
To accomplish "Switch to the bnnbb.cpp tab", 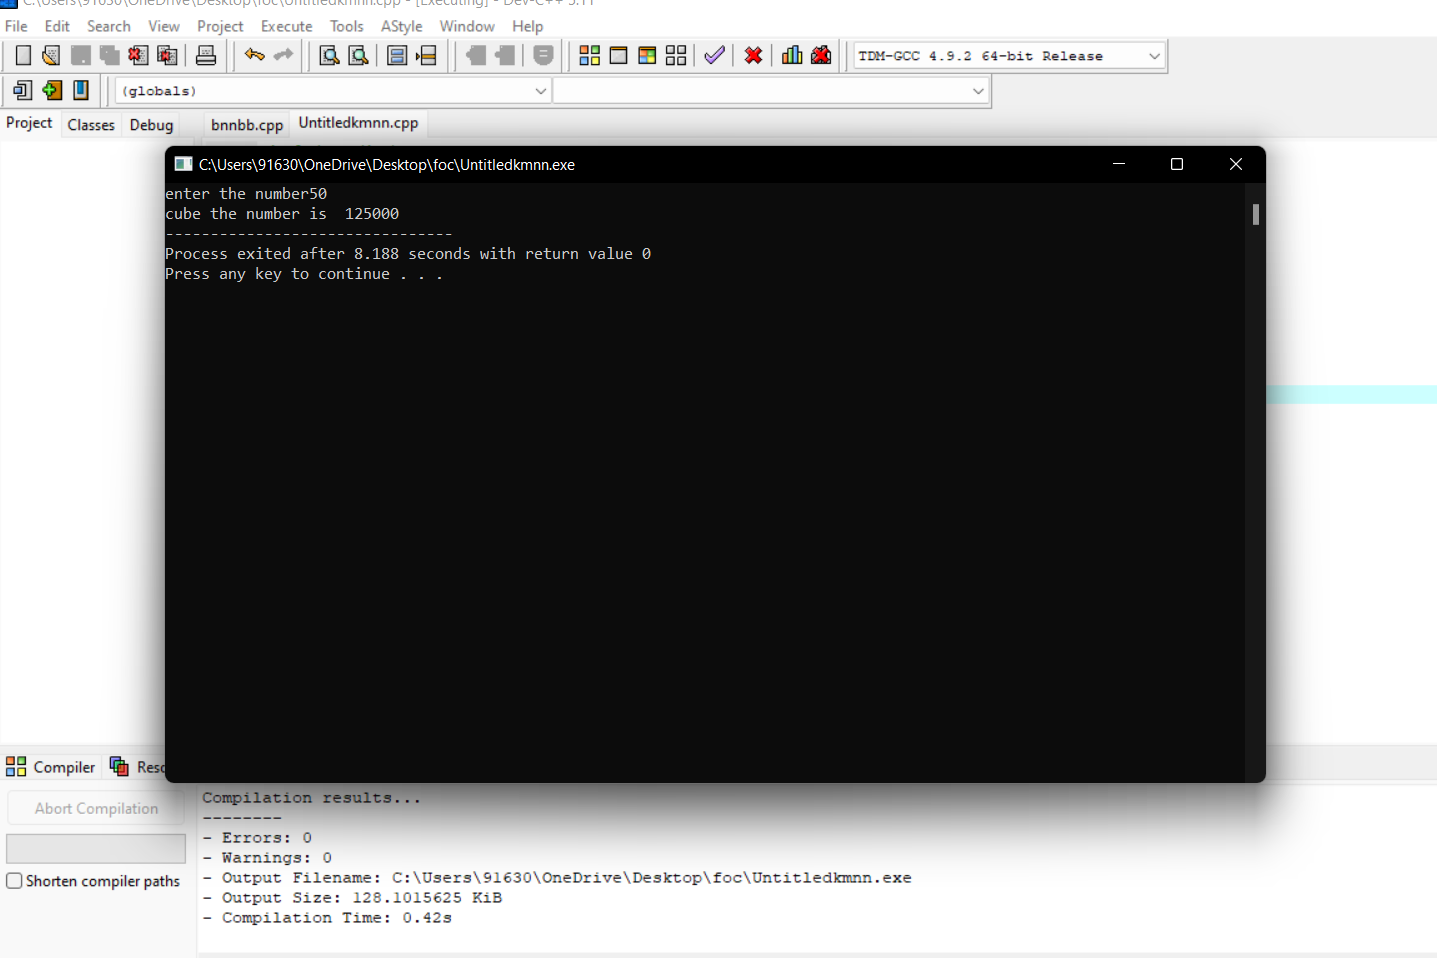I will [246, 124].
